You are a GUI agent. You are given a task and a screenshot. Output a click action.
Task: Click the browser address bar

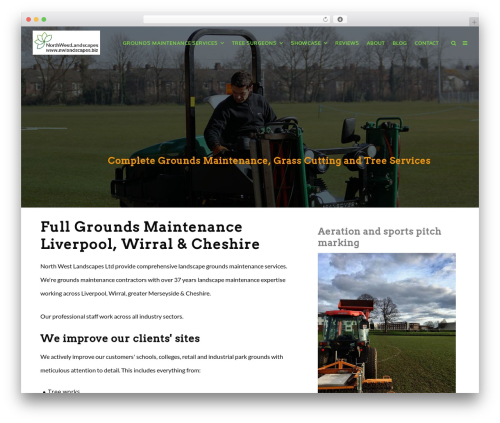point(237,20)
